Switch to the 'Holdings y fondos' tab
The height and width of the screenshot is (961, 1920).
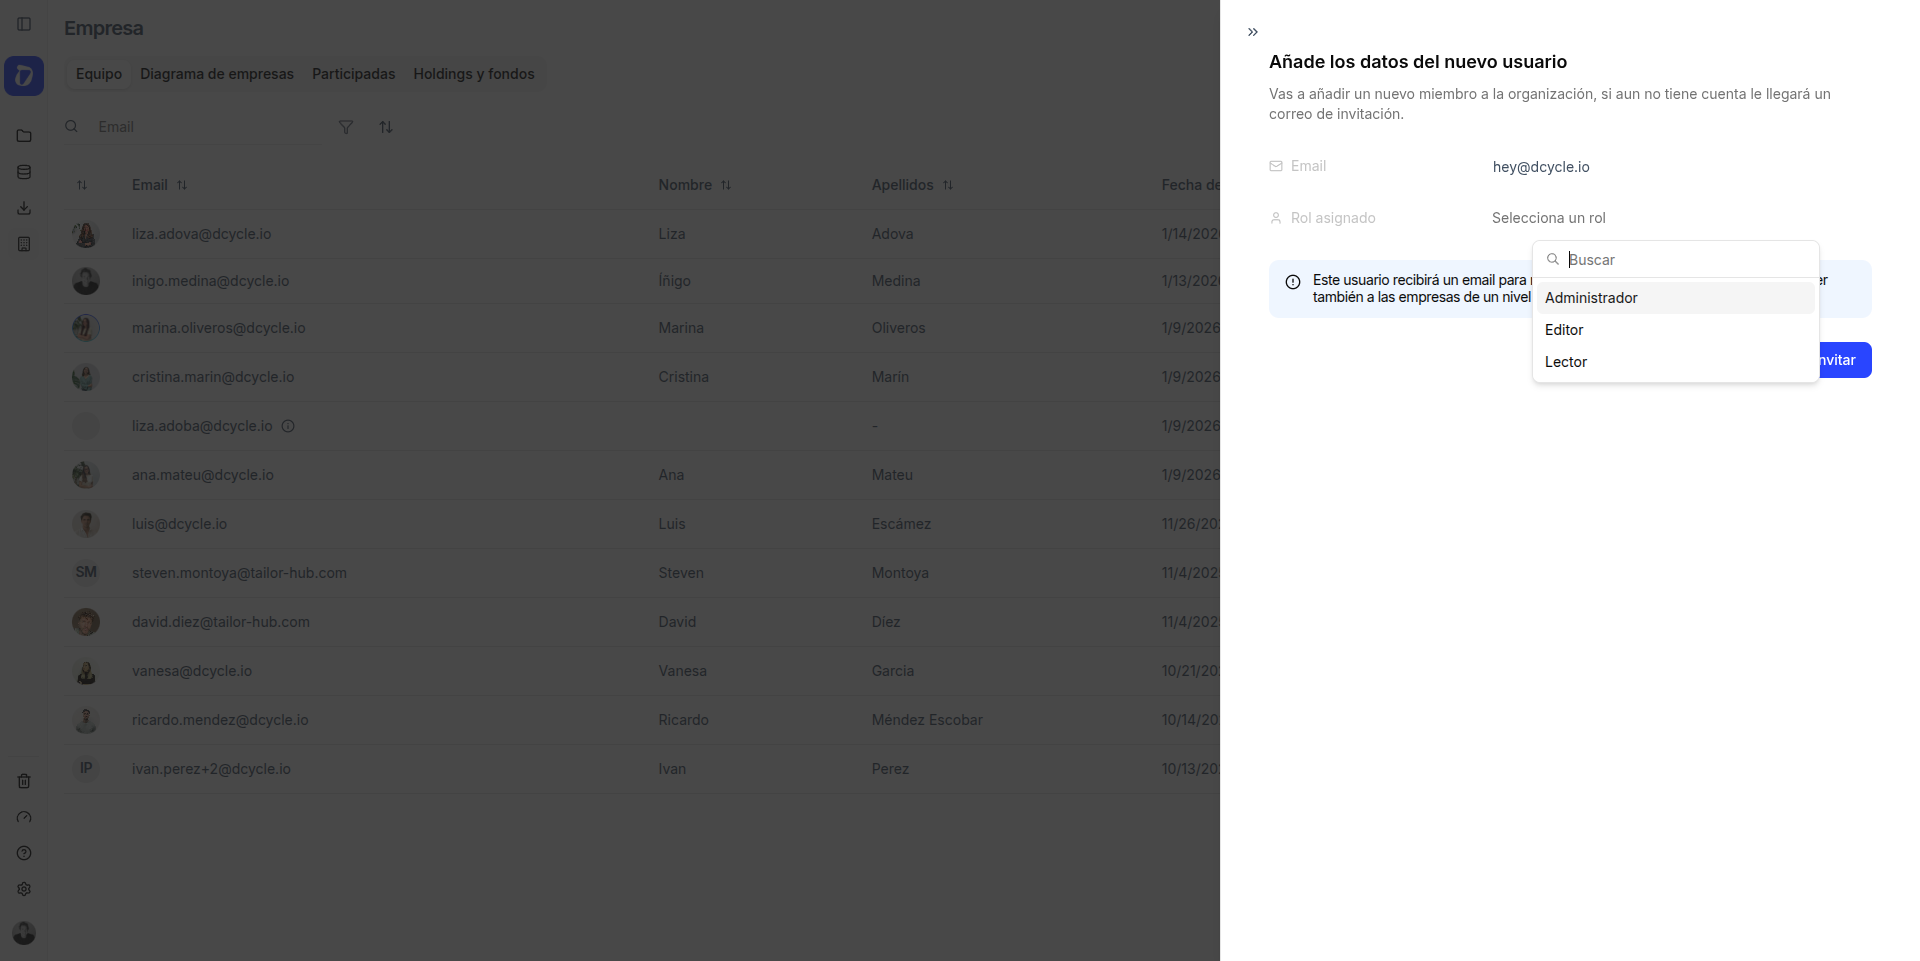pos(474,74)
